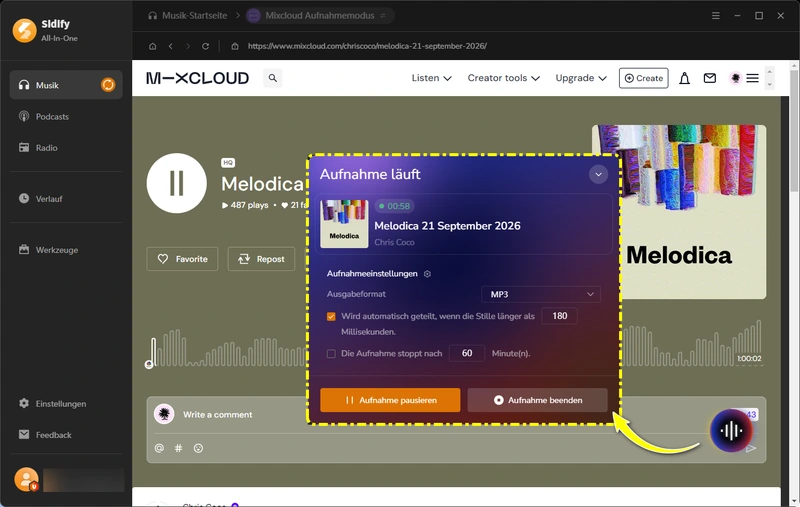Open the Musik section in sidebar
This screenshot has height=507, width=800.
coord(66,85)
